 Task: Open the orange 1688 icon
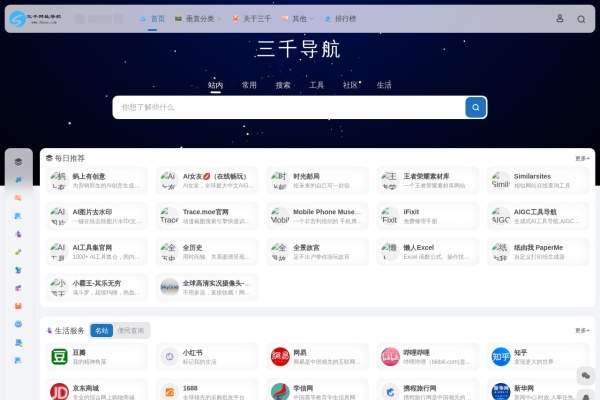[x=170, y=392]
